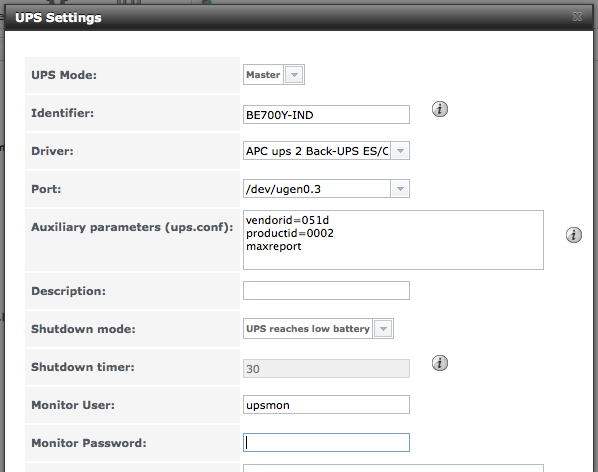
Task: Focus the empty Description field
Action: pos(326,291)
